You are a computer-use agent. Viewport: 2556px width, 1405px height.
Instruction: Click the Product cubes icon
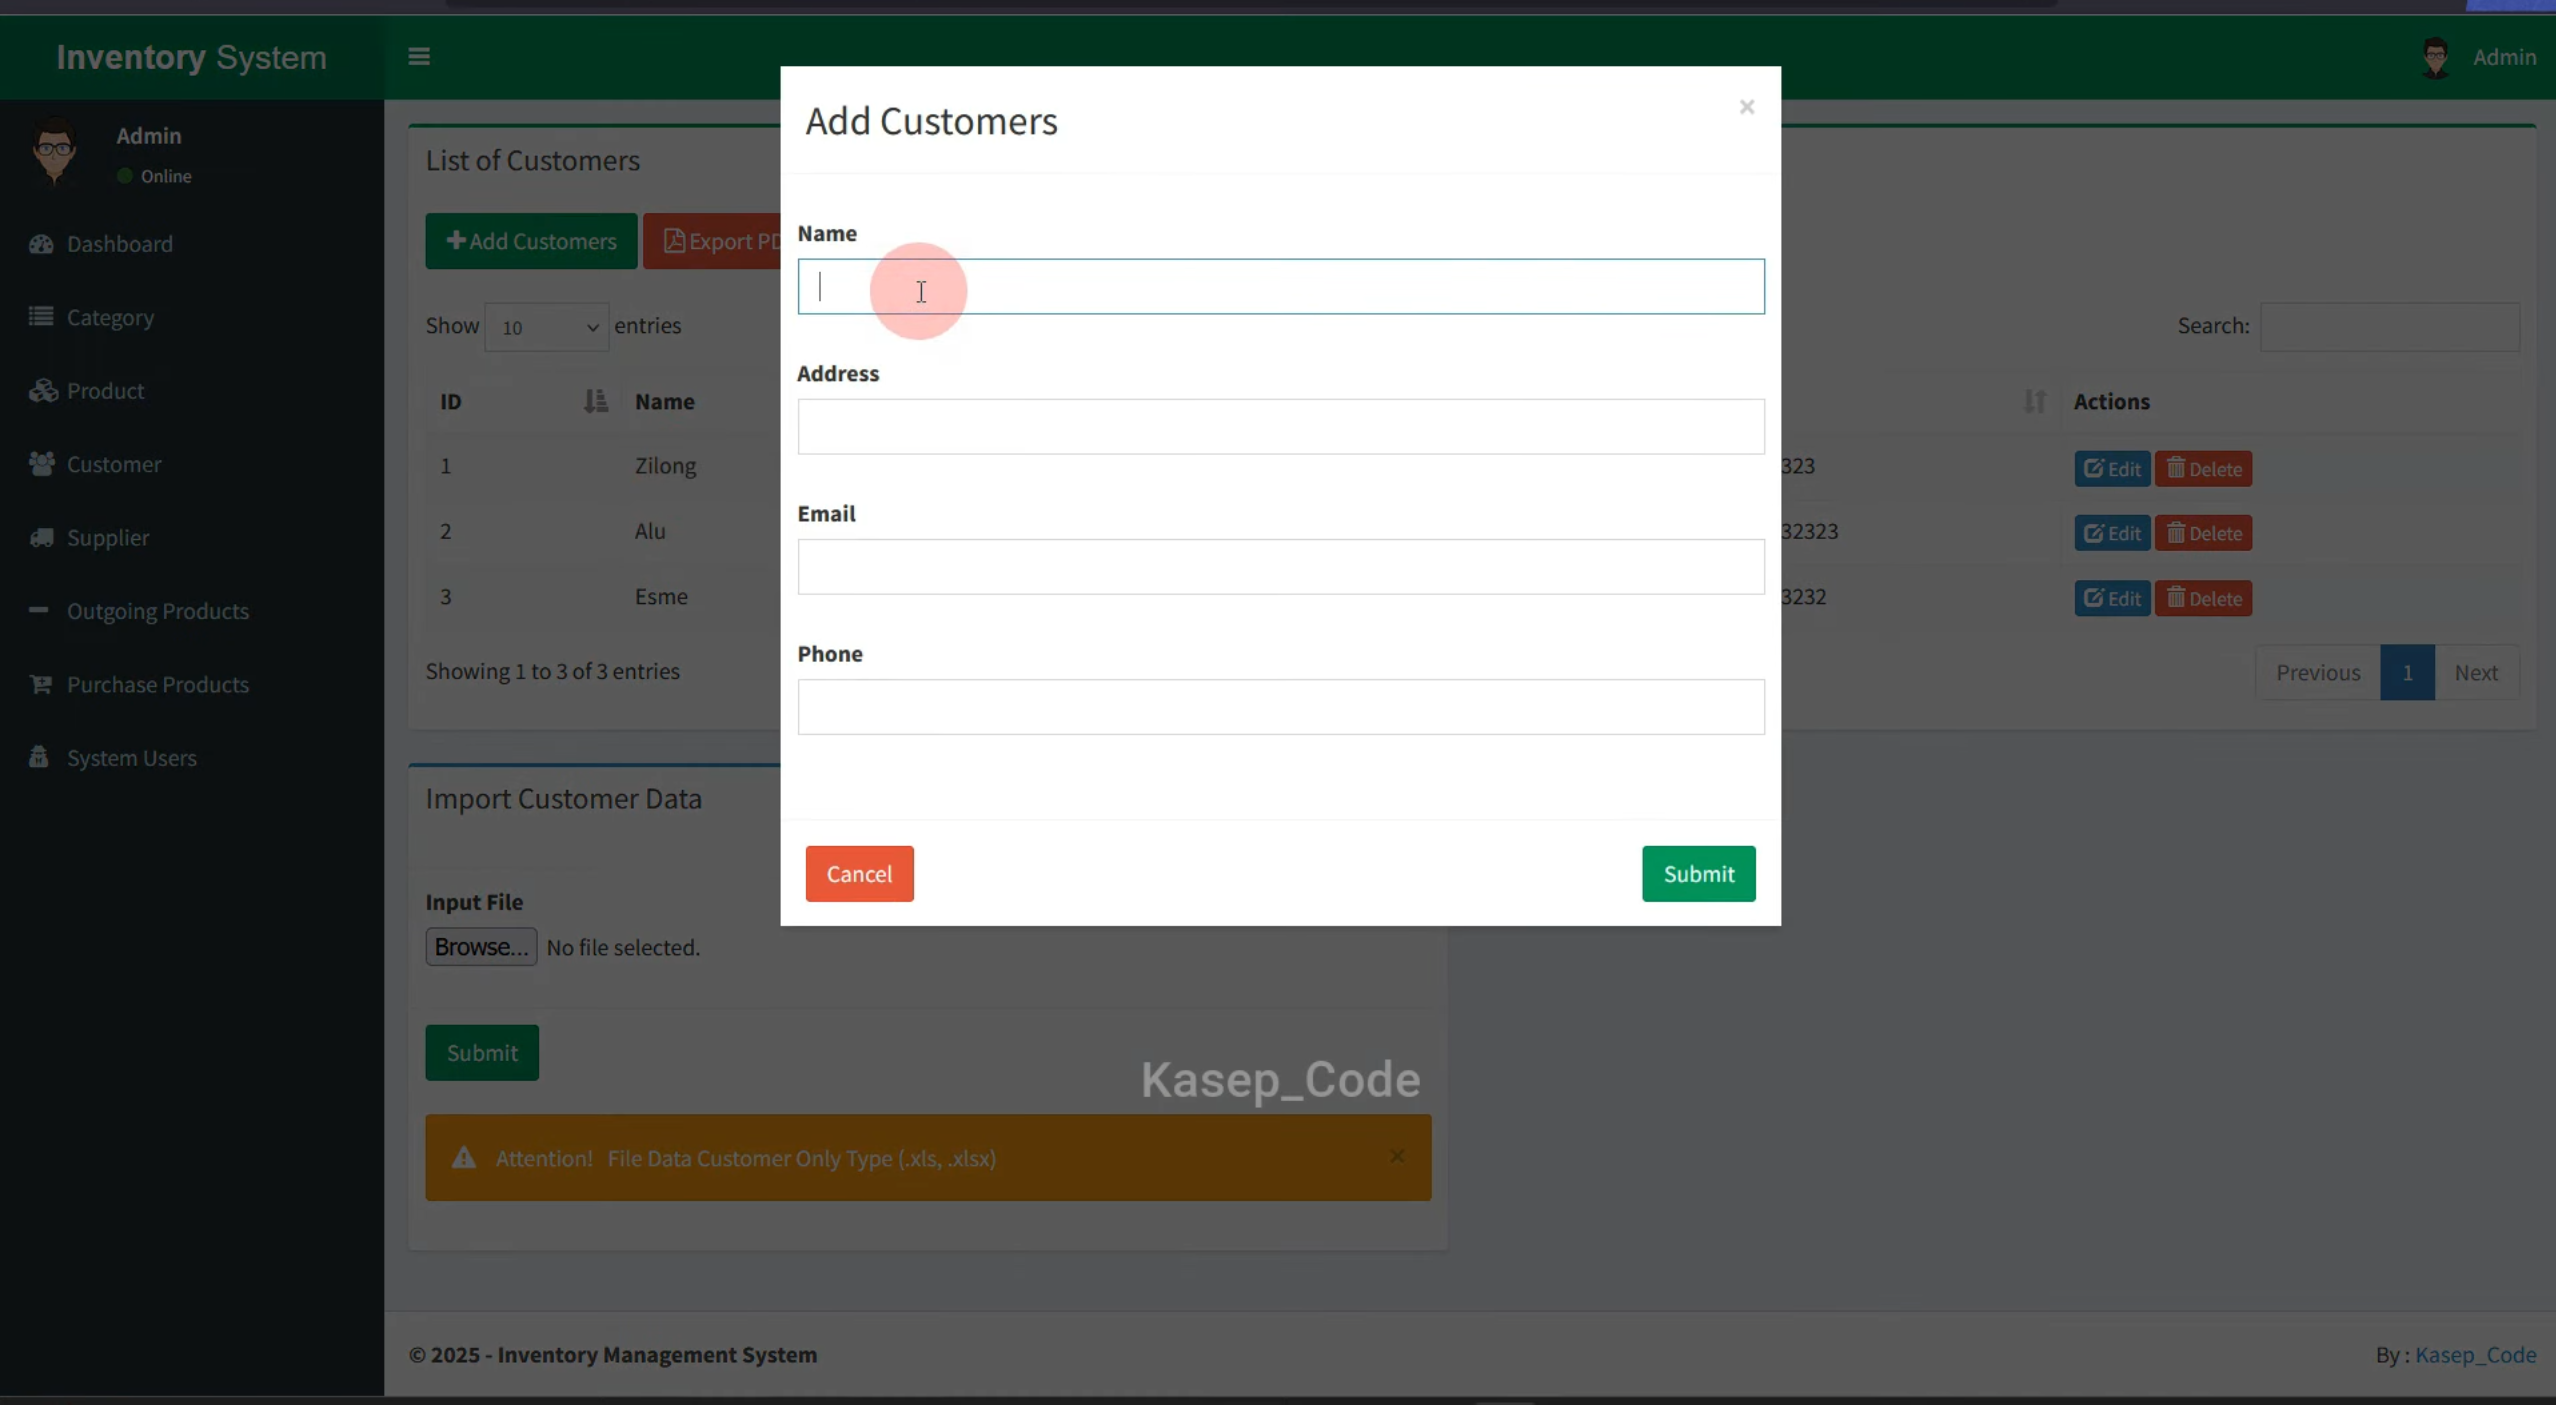pyautogui.click(x=42, y=390)
